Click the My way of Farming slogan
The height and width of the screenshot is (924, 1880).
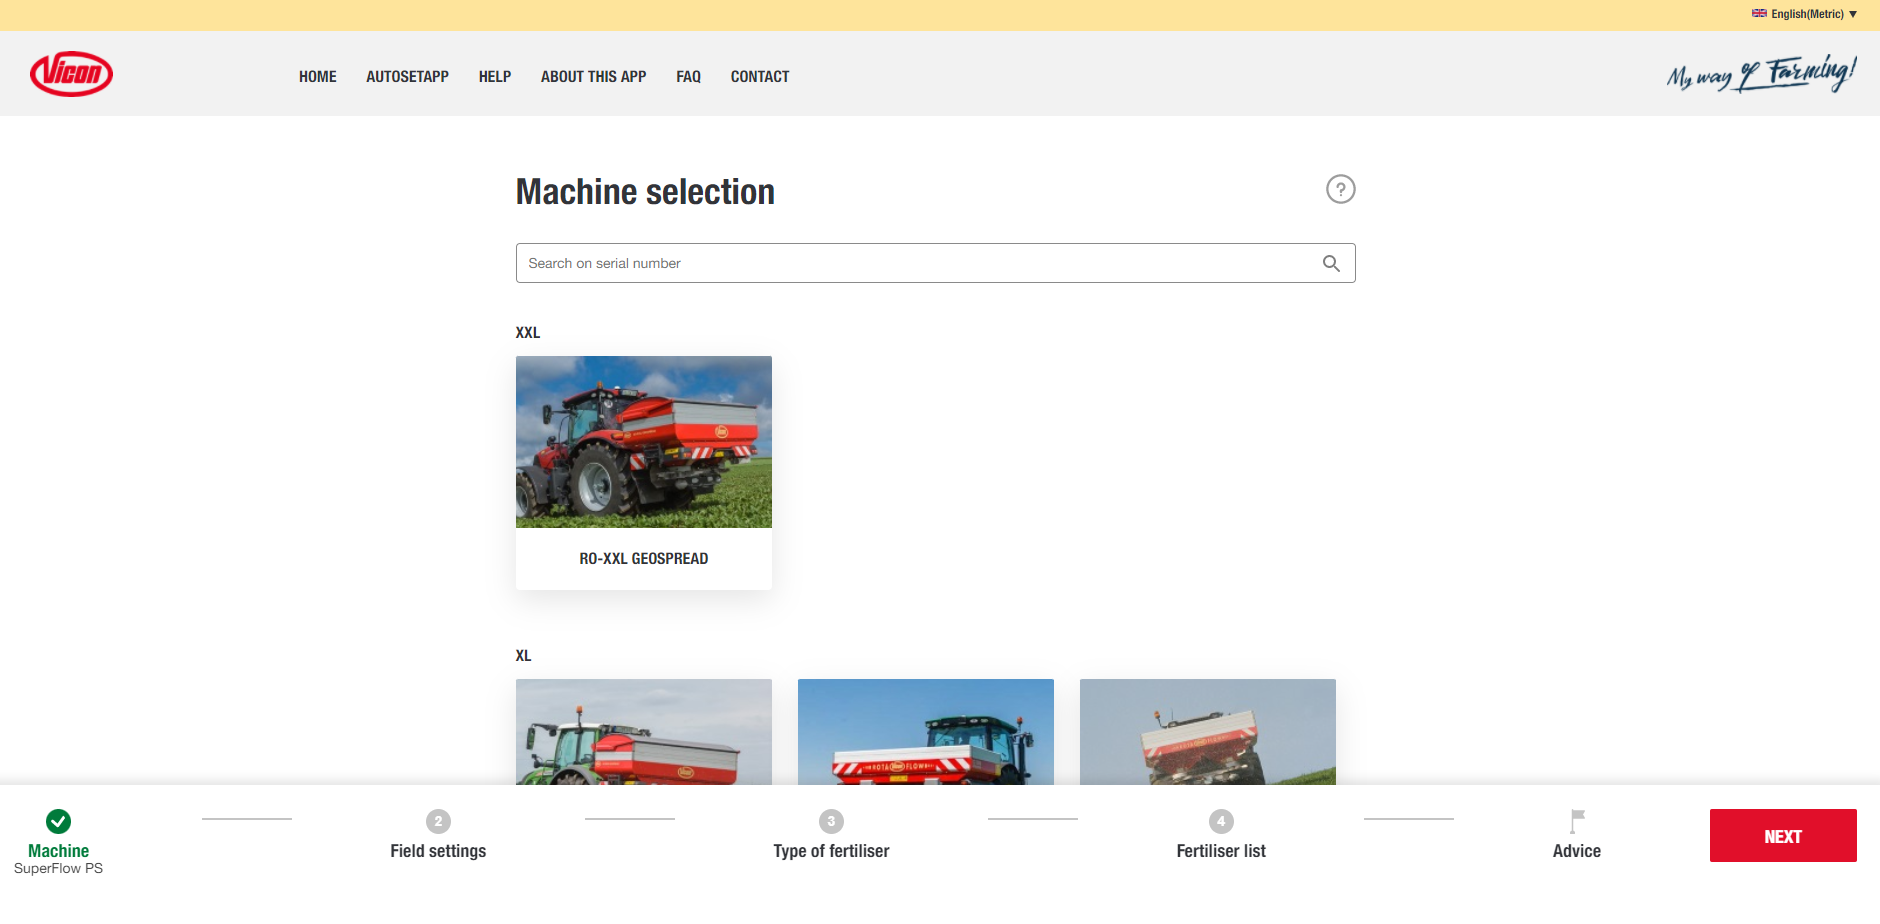[1760, 74]
